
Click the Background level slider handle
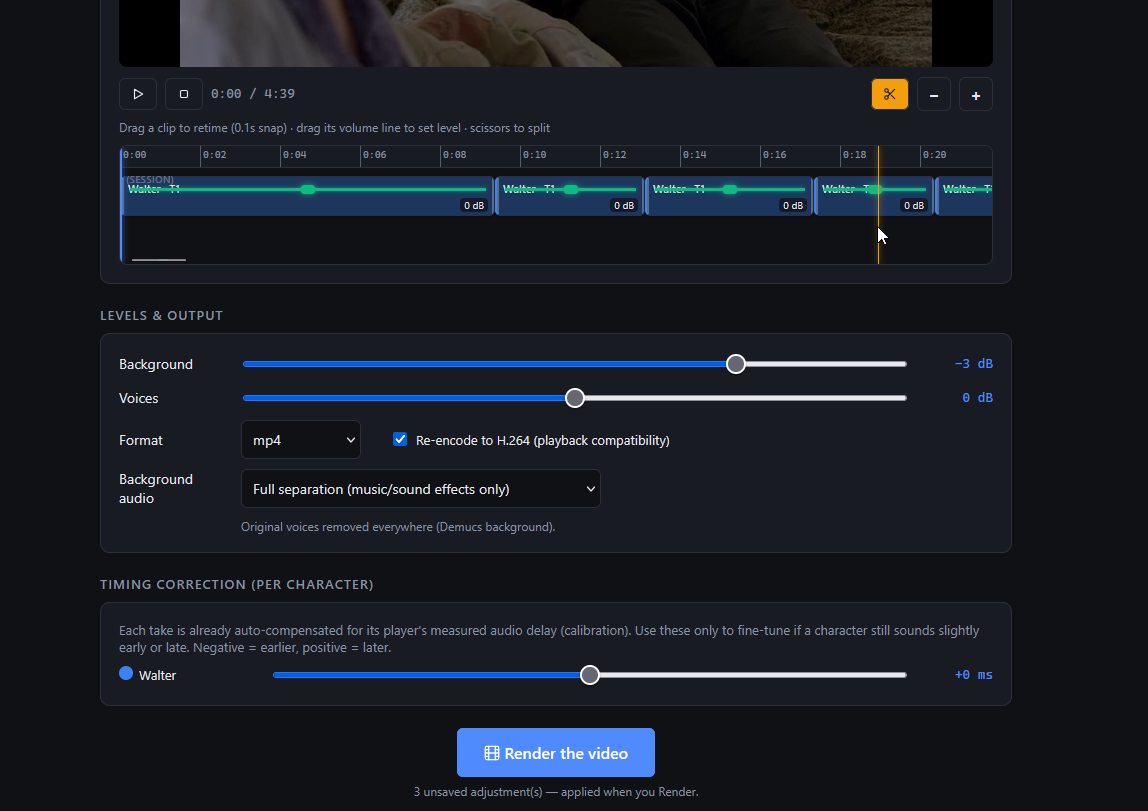(736, 364)
